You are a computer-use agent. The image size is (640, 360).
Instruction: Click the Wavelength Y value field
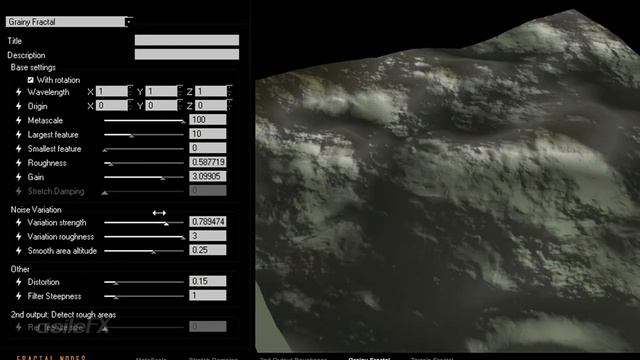[x=162, y=91]
